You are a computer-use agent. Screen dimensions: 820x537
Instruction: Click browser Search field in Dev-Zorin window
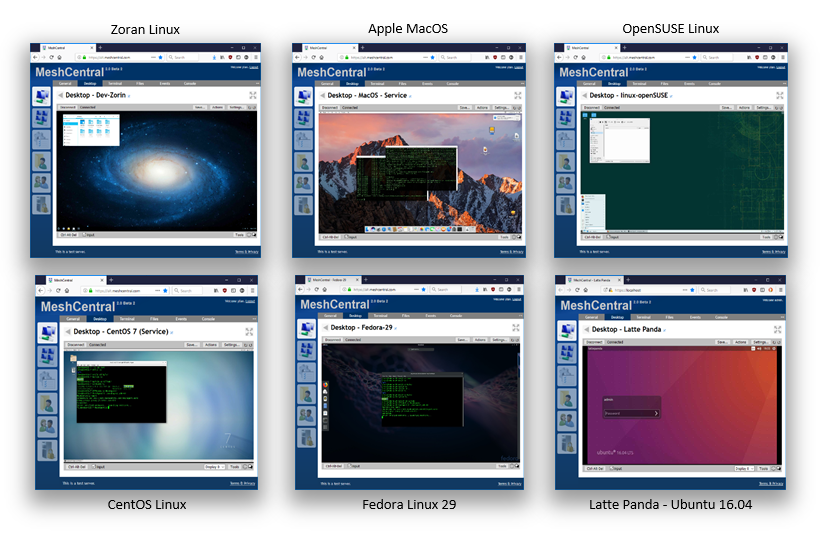[183, 57]
